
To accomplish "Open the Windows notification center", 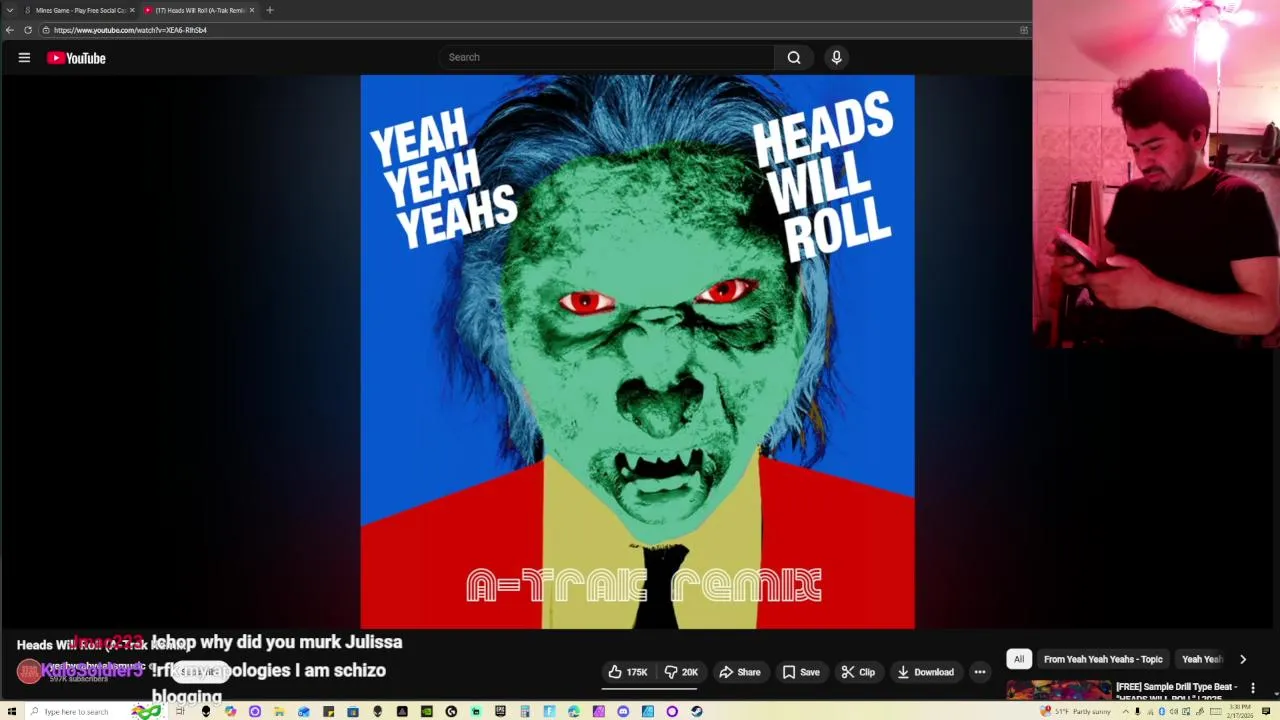I will pyautogui.click(x=1266, y=711).
